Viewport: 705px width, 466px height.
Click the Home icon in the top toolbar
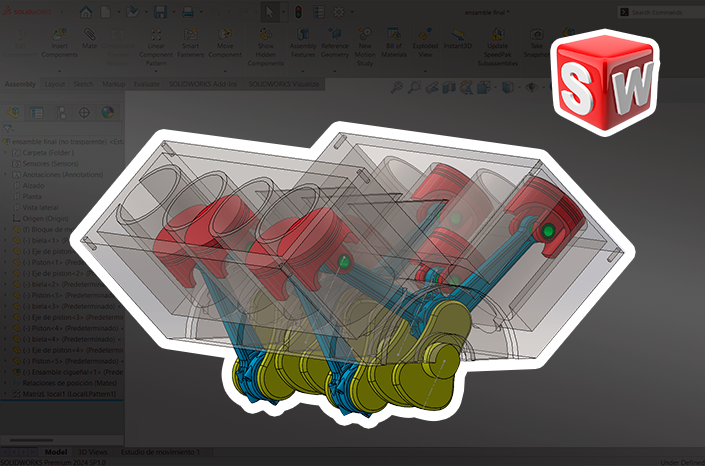pos(85,12)
